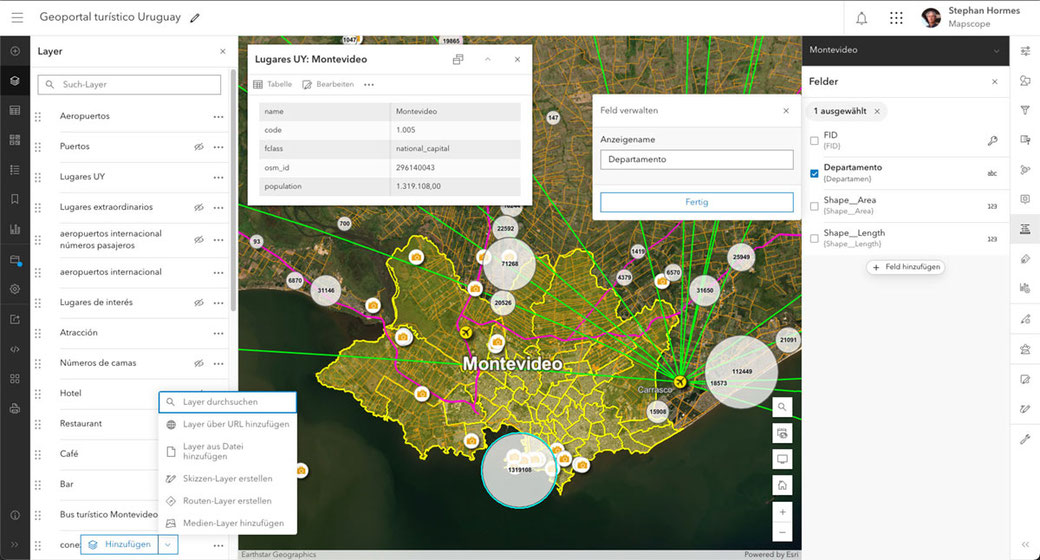
Task: Toggle visibility of Lugares de interés layer
Action: pyautogui.click(x=198, y=303)
